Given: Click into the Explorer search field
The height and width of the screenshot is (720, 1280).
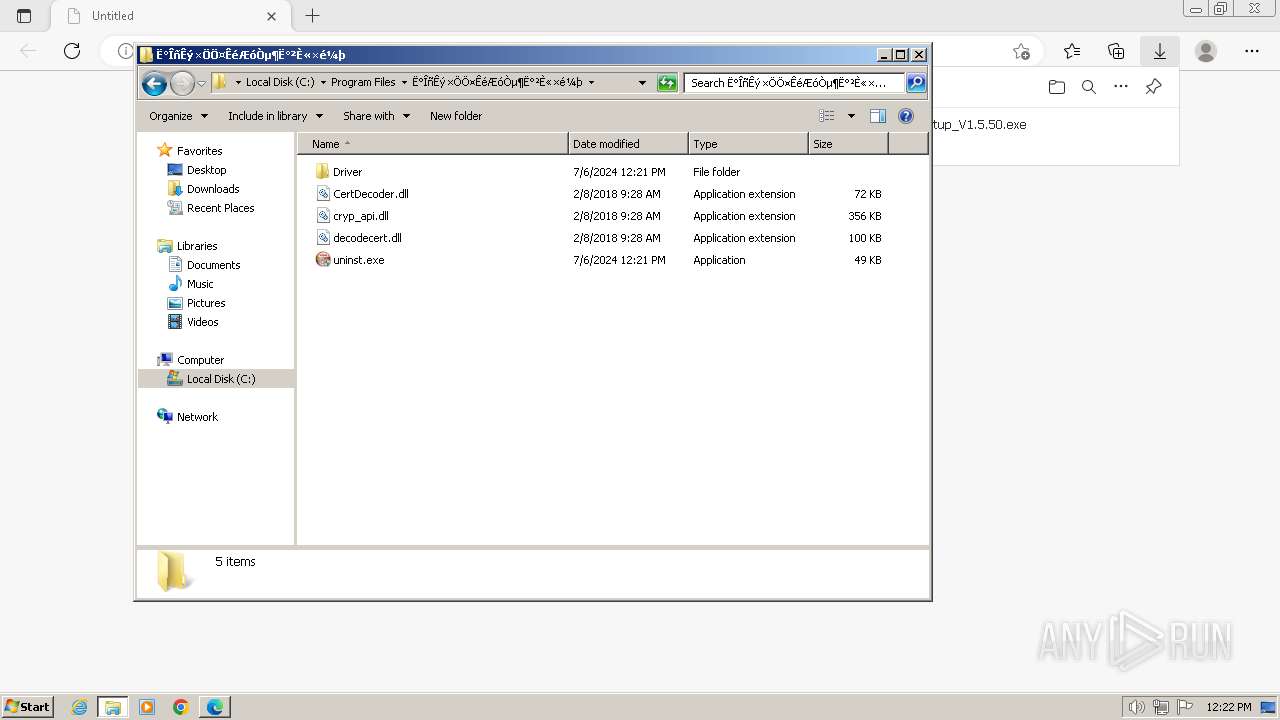Looking at the screenshot, I should 794,83.
